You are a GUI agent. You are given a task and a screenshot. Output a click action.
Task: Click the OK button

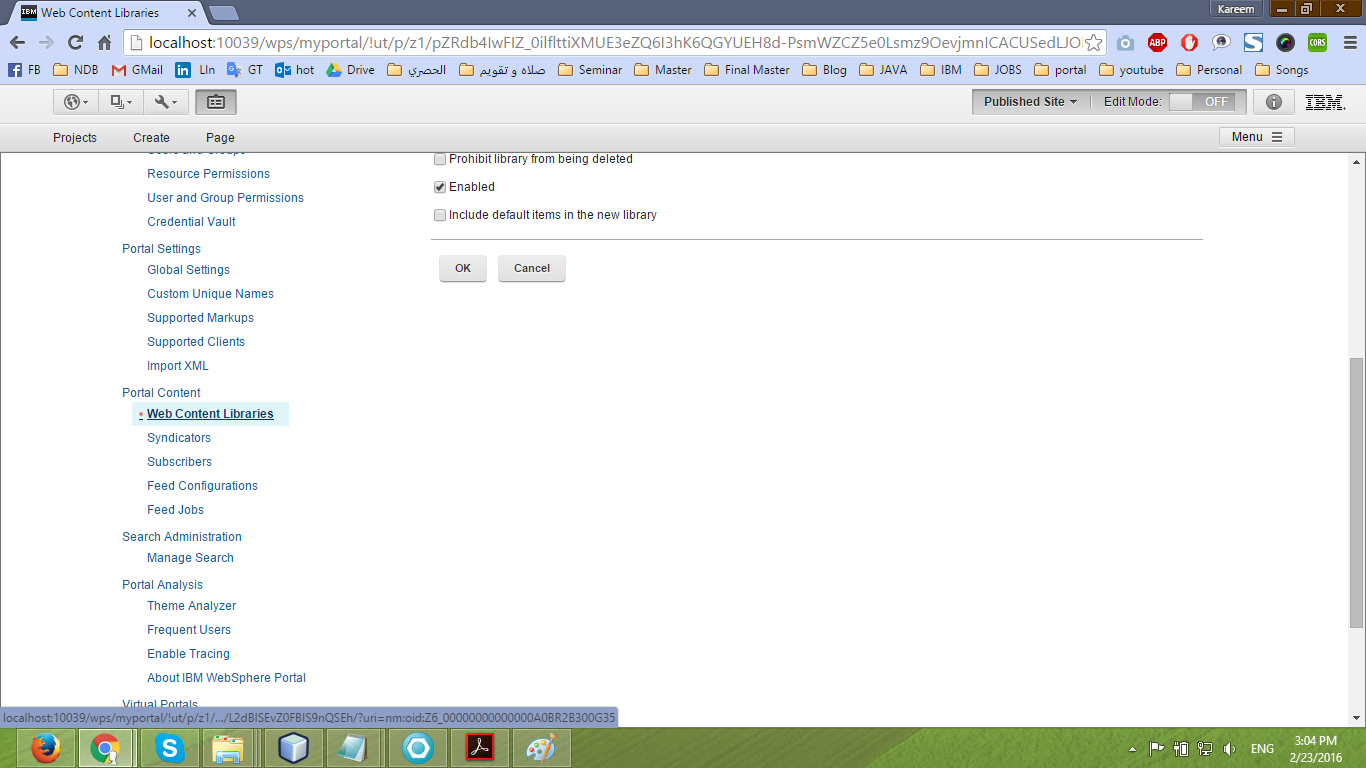click(461, 268)
